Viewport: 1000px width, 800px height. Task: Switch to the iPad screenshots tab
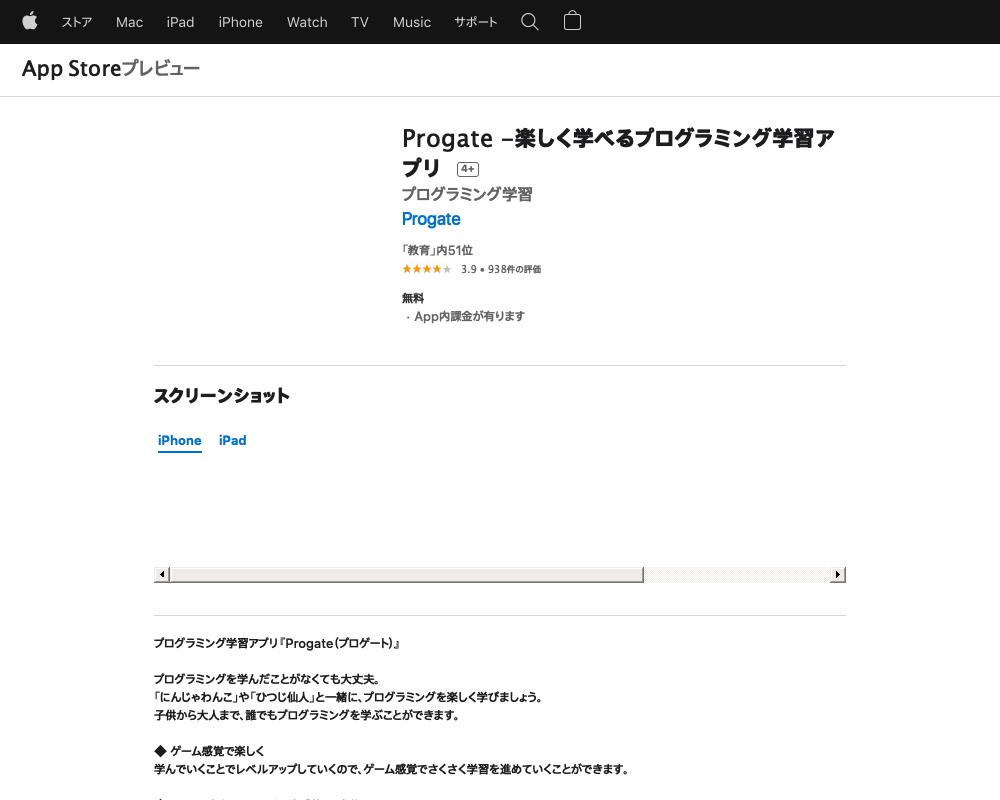point(232,440)
